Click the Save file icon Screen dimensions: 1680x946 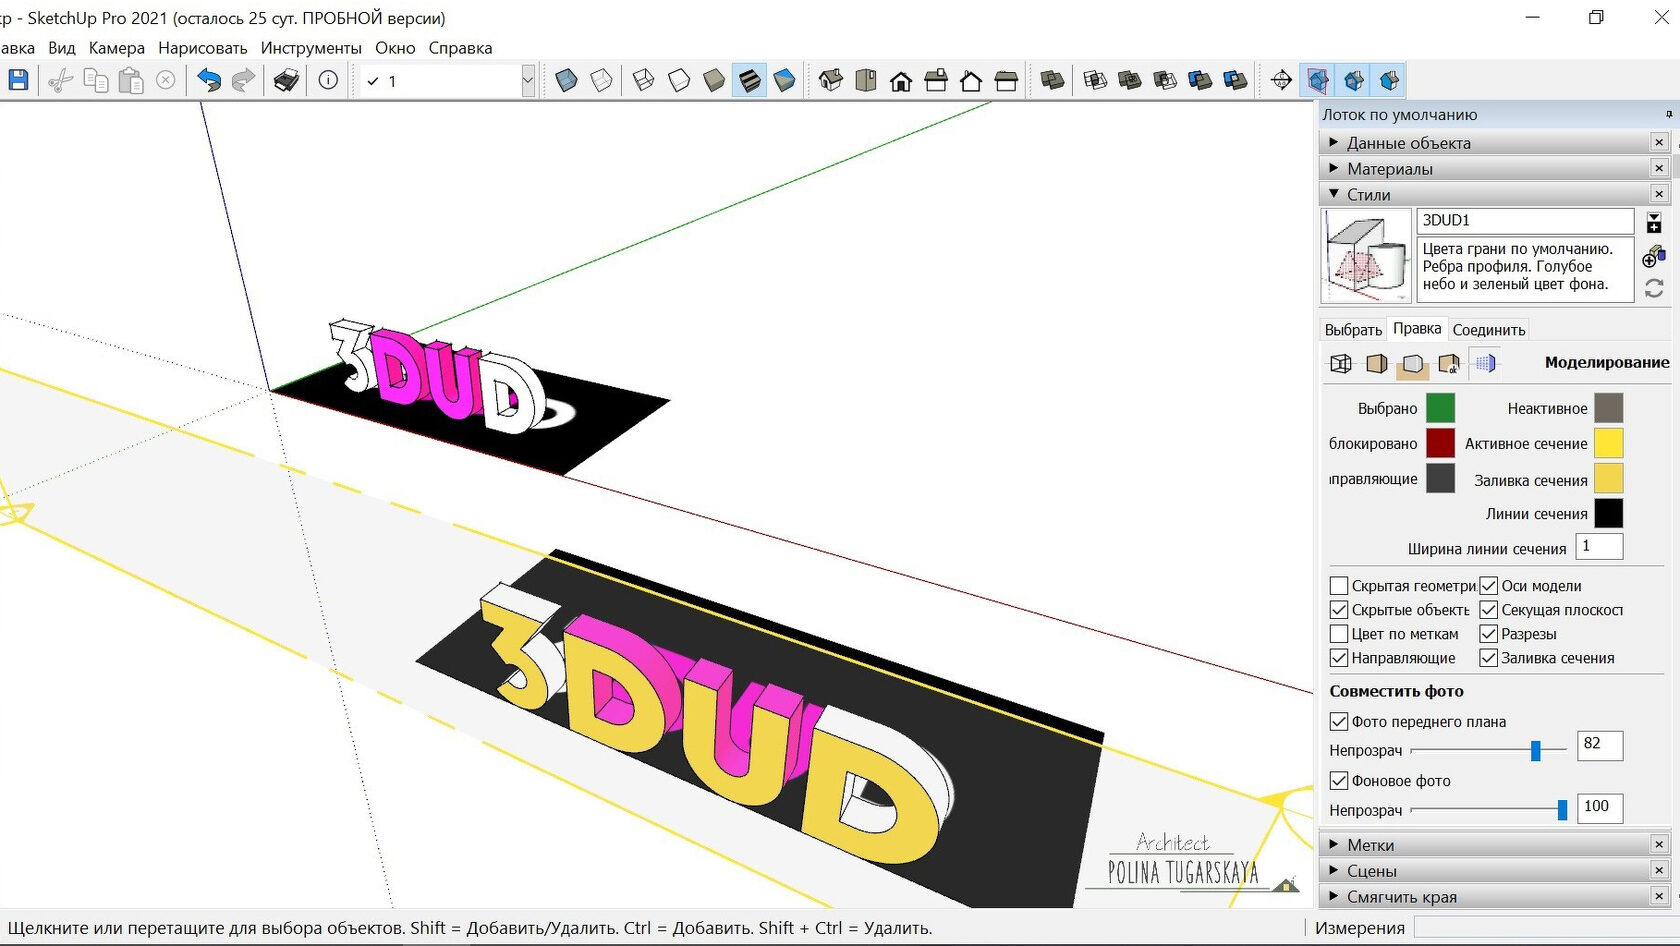[18, 80]
